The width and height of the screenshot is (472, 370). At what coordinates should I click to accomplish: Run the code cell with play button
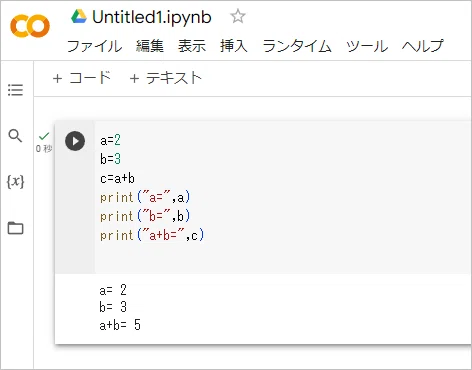coord(75,141)
